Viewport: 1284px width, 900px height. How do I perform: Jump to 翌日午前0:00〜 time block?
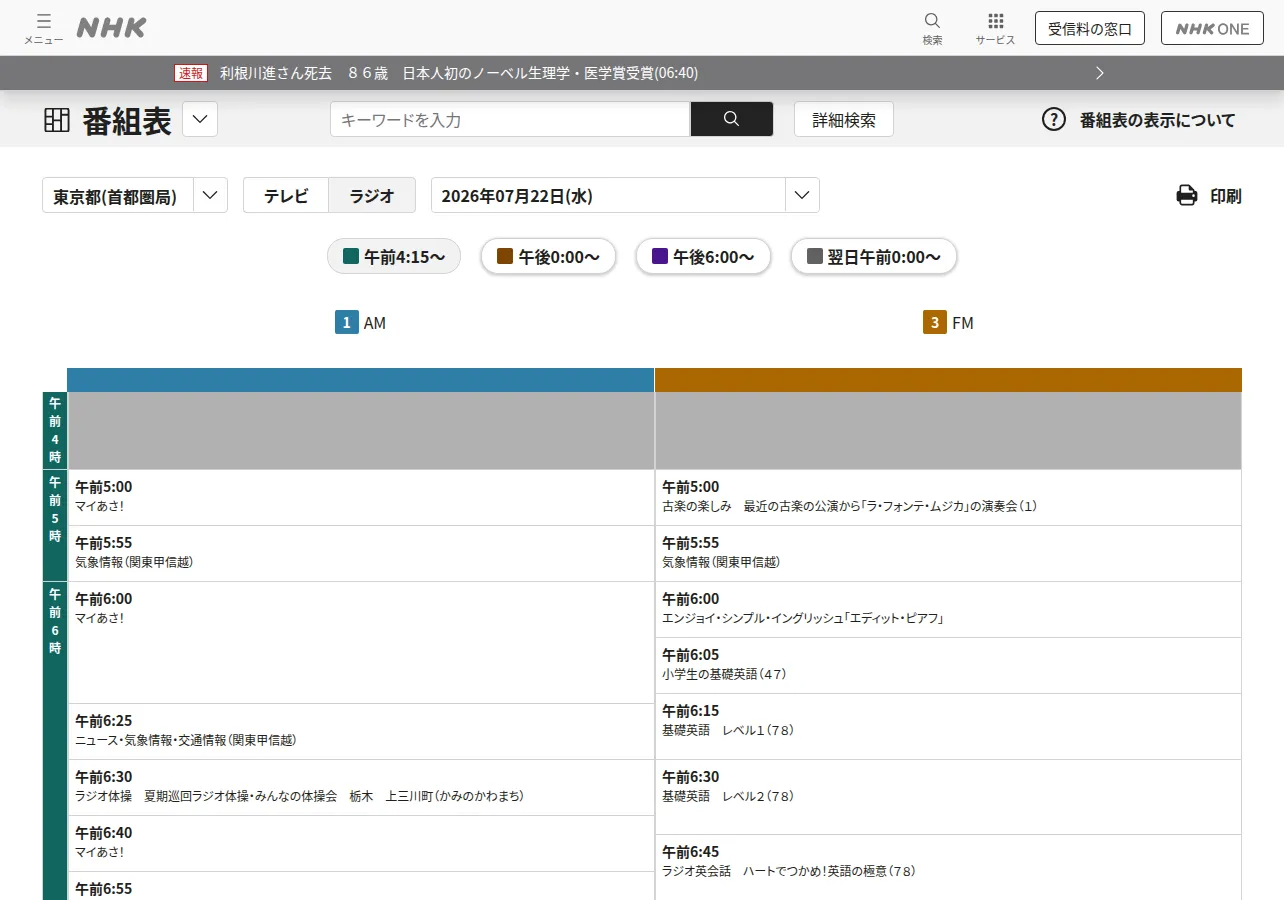coord(874,256)
